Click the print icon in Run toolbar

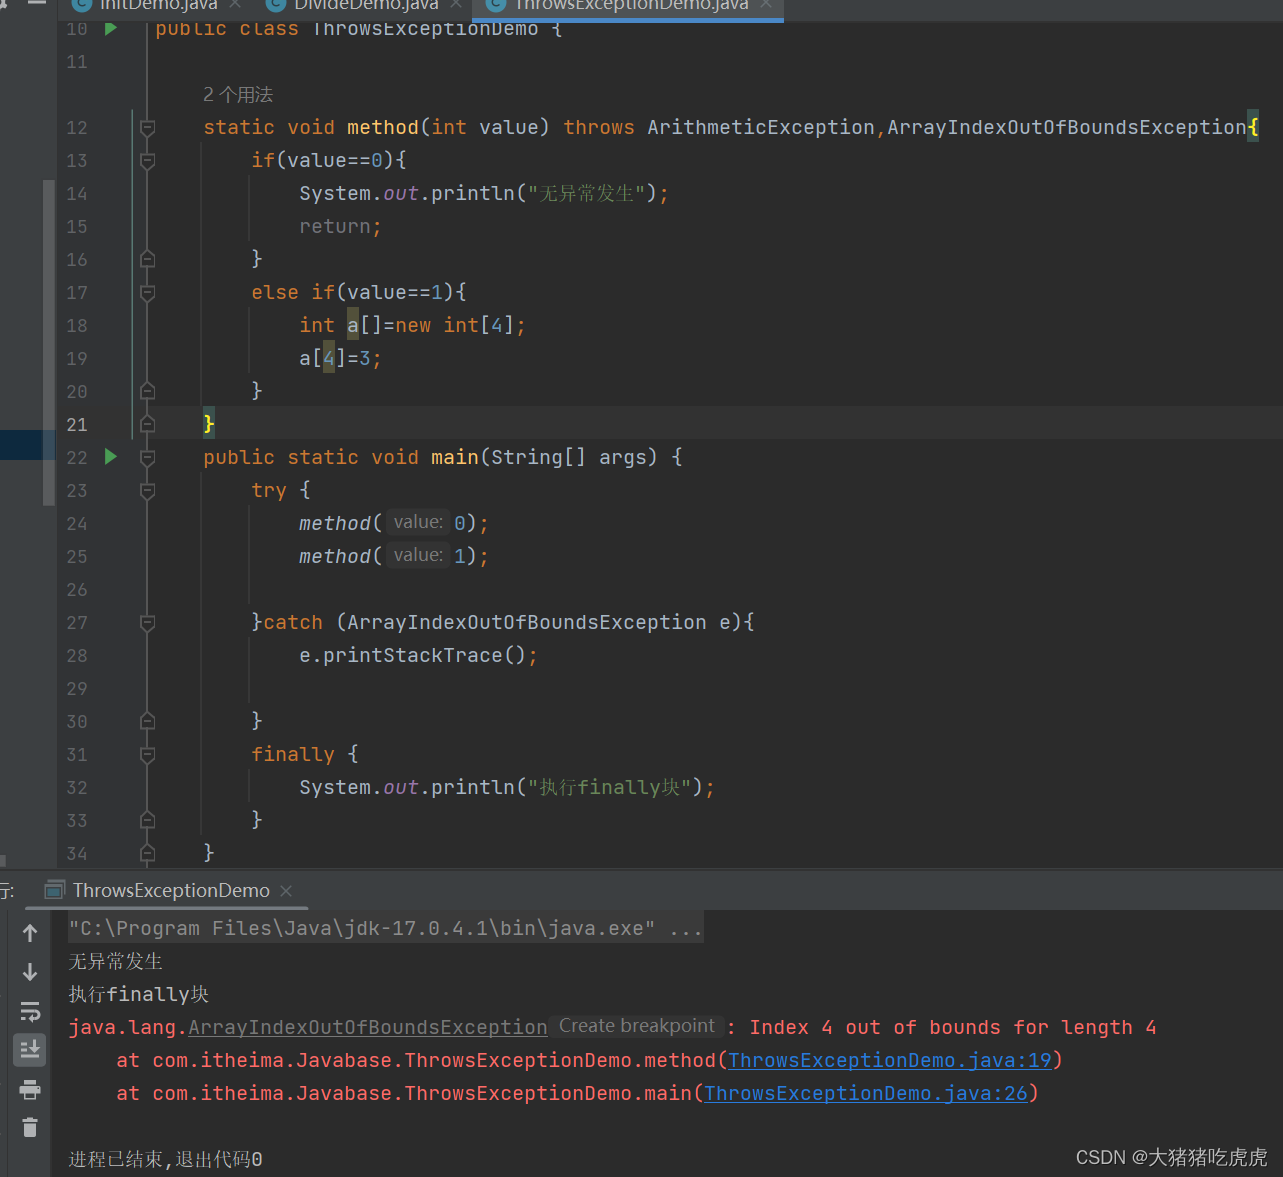(x=30, y=1089)
